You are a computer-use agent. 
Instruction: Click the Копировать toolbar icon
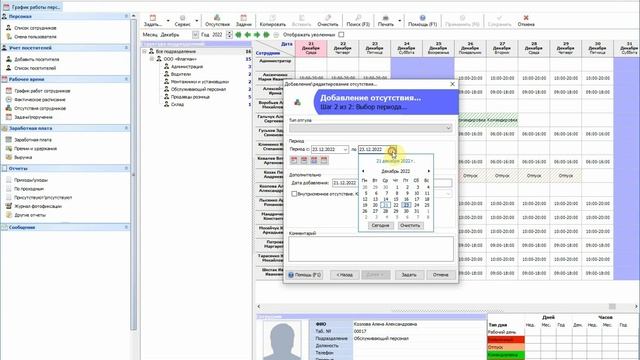272,20
